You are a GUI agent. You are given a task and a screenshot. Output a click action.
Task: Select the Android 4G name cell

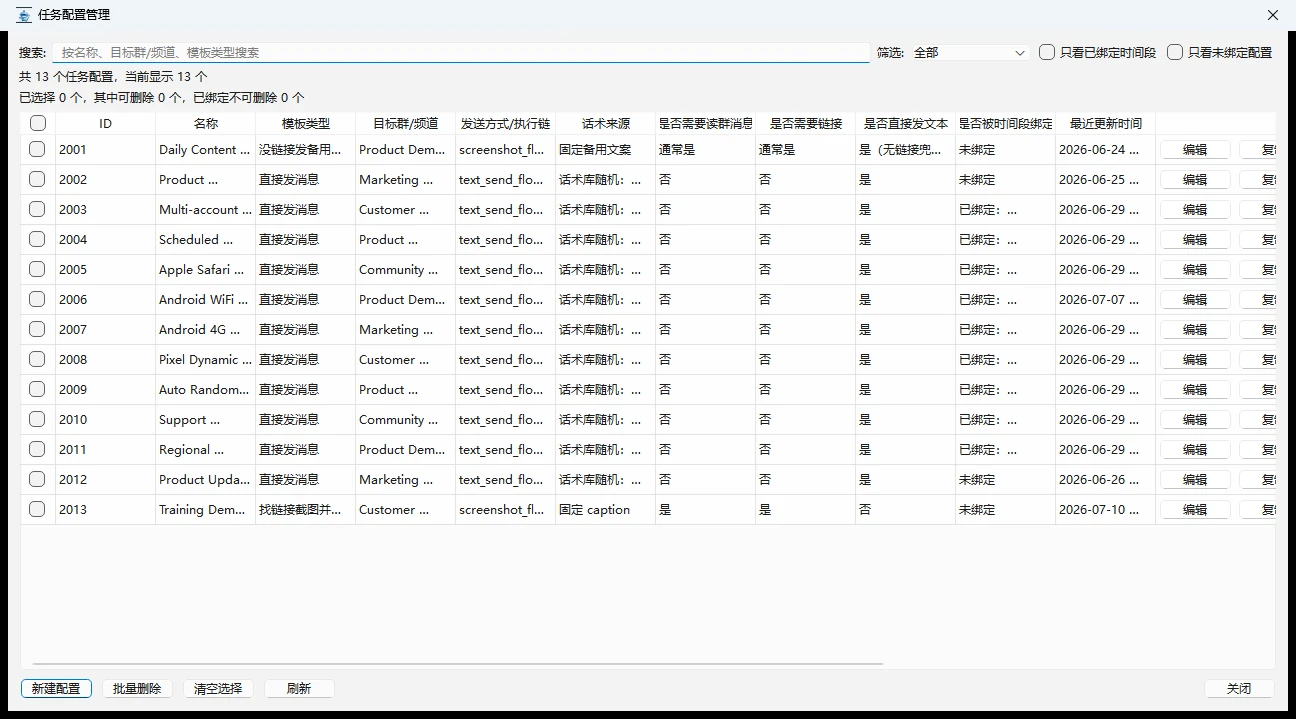pyautogui.click(x=205, y=329)
